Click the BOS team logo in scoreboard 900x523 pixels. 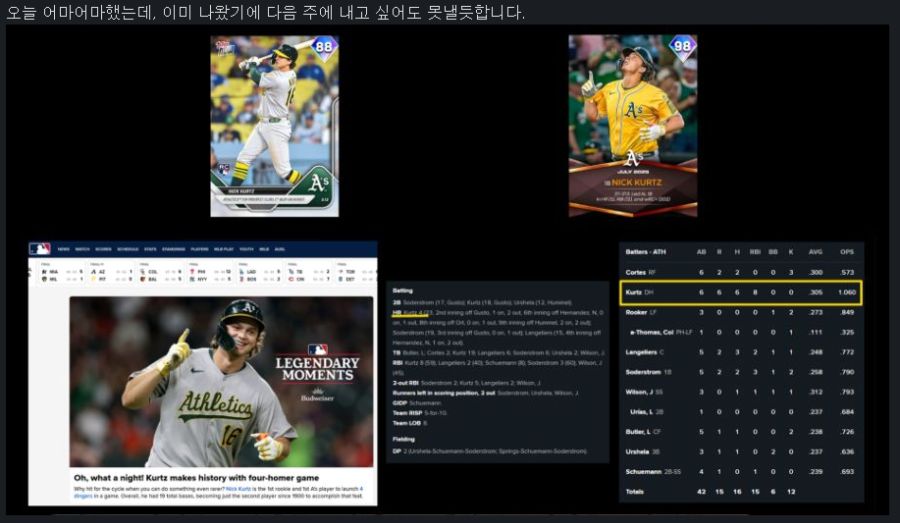(x=242, y=279)
